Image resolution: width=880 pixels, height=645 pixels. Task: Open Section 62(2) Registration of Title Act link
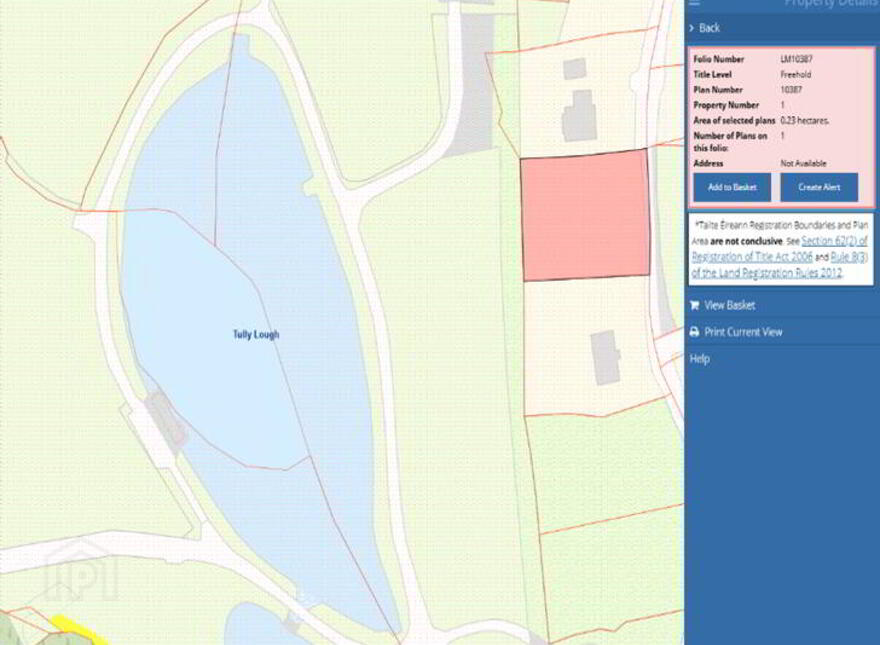coord(780,249)
